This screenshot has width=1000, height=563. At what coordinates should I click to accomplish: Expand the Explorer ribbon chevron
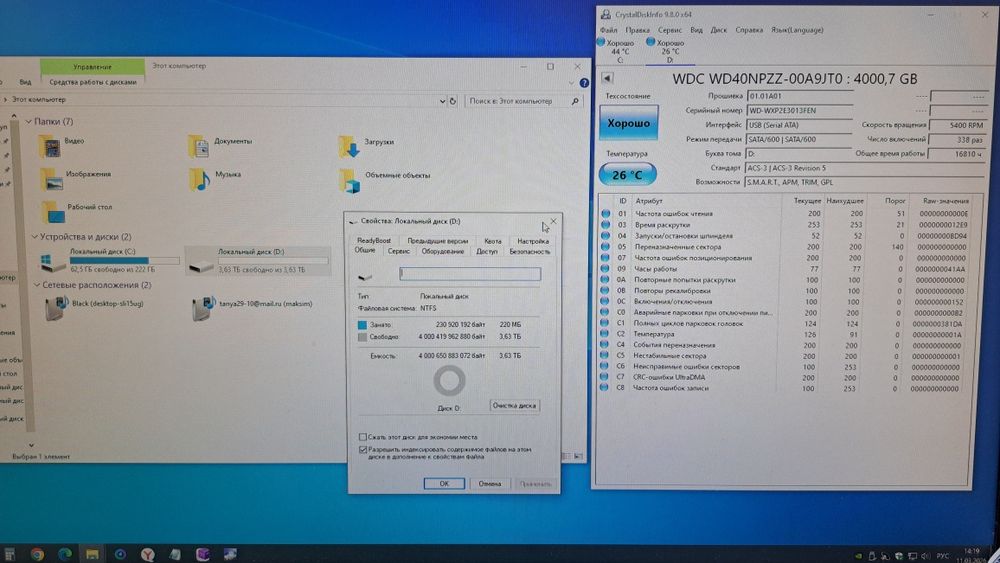click(571, 83)
